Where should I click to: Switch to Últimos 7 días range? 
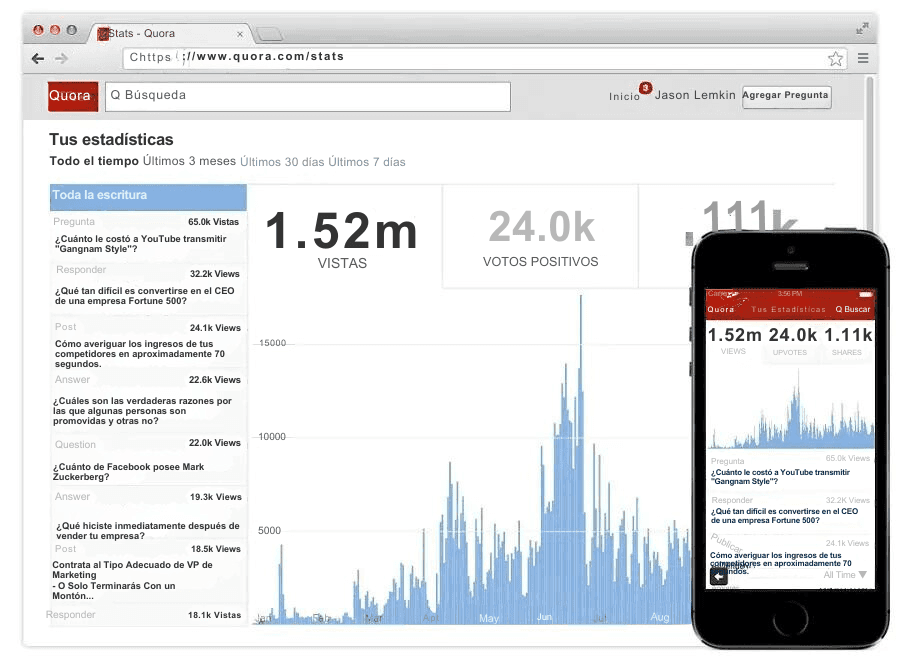[x=367, y=162]
